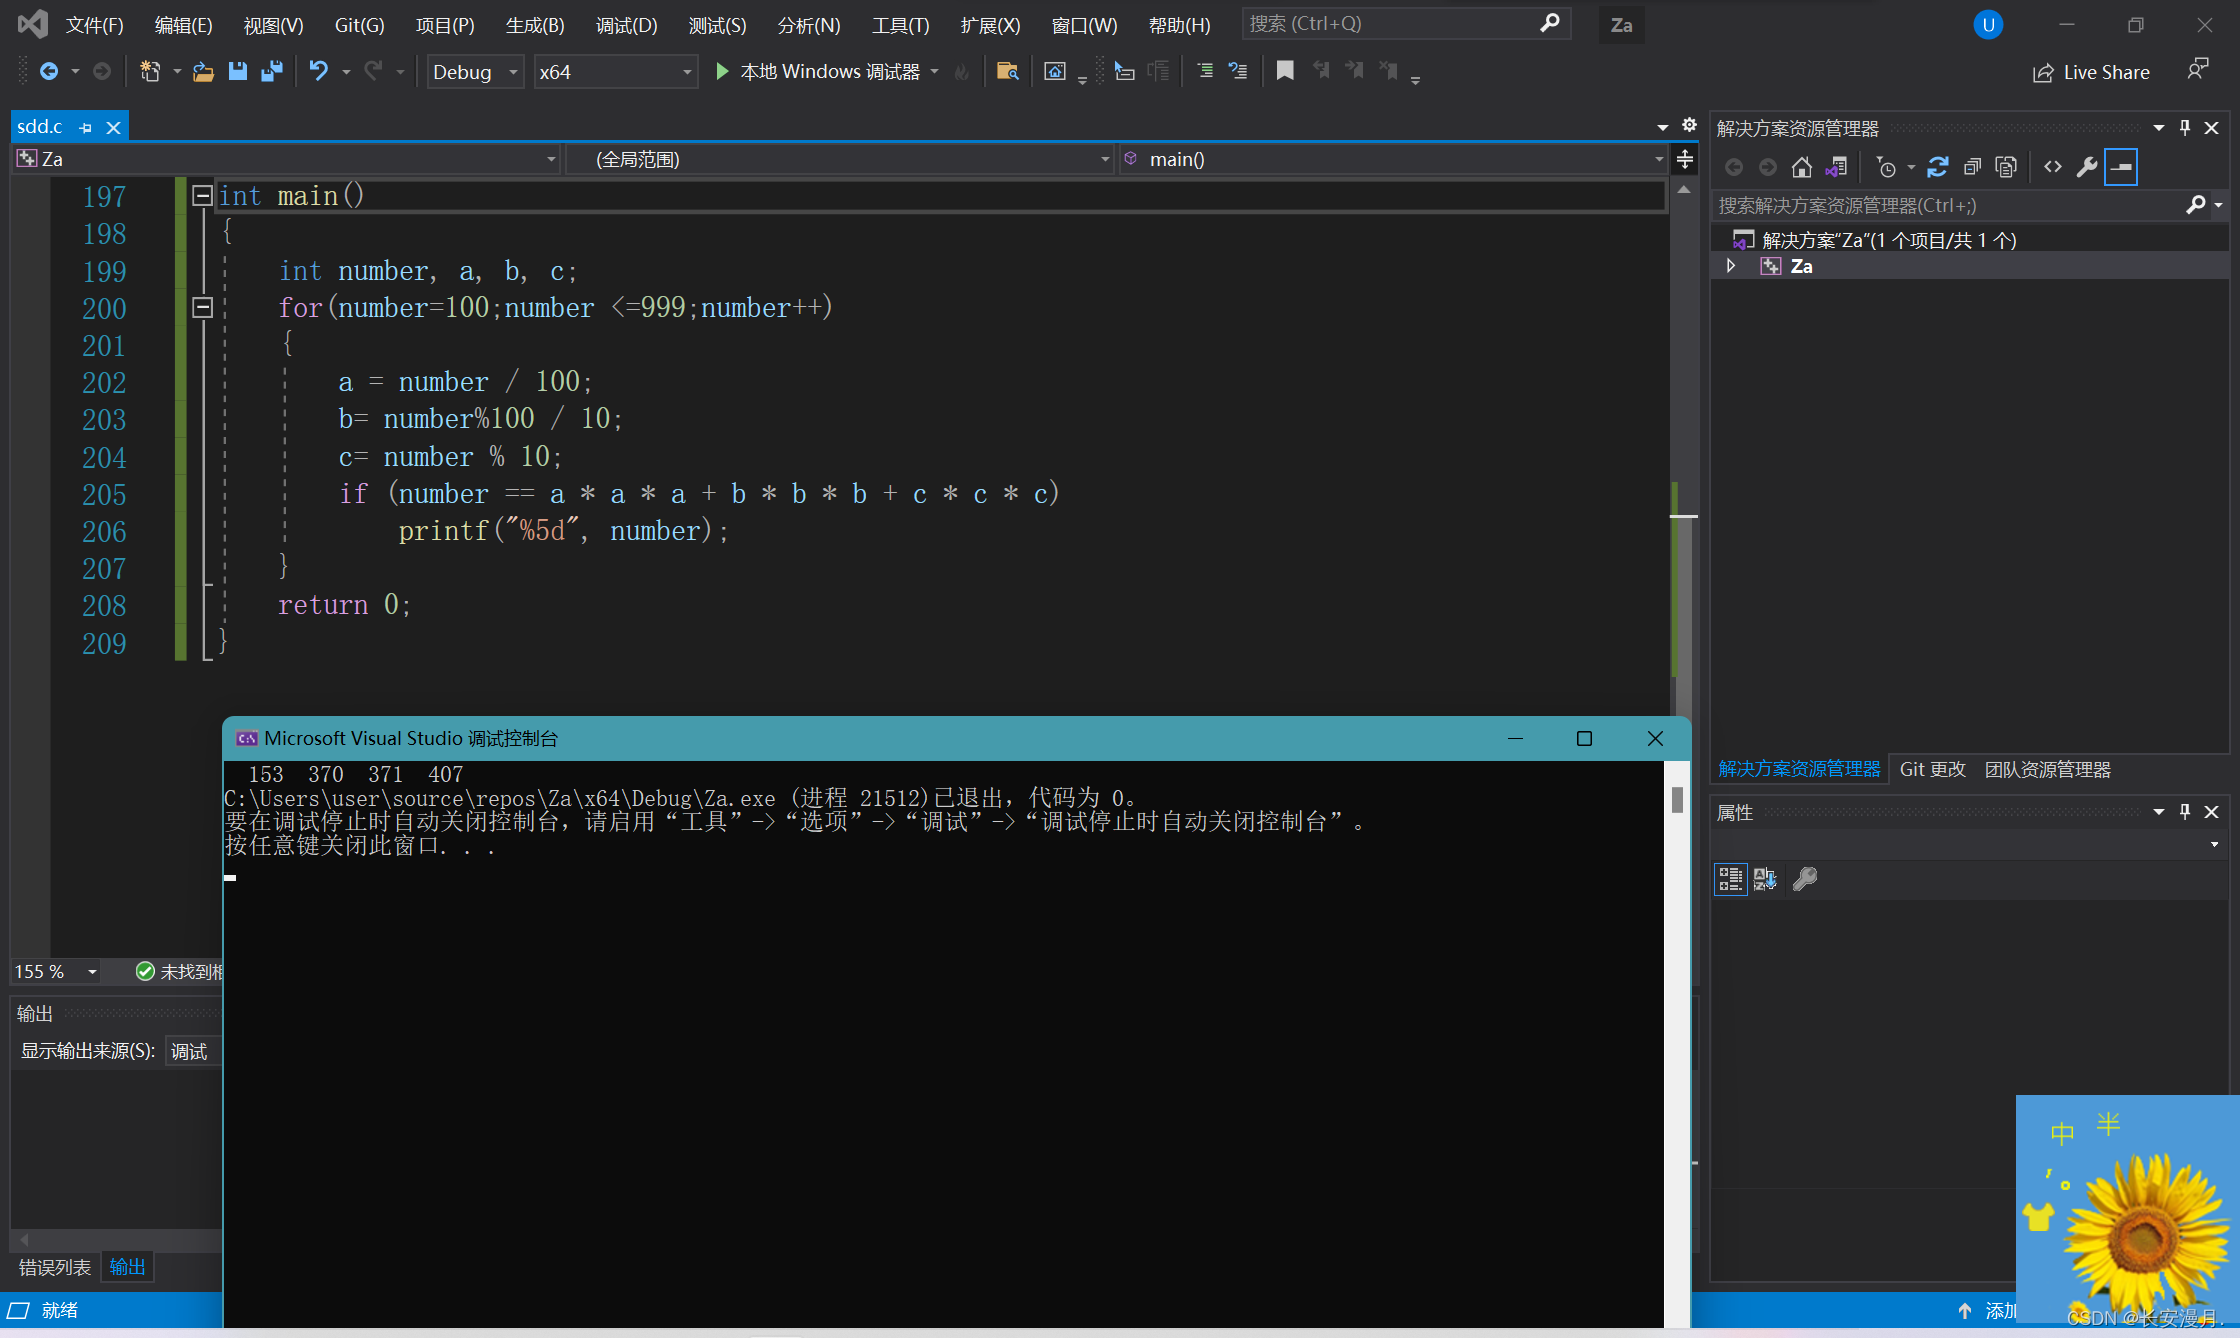Image resolution: width=2240 pixels, height=1338 pixels.
Task: Toggle the Preview Selected Items button
Action: (x=2121, y=167)
